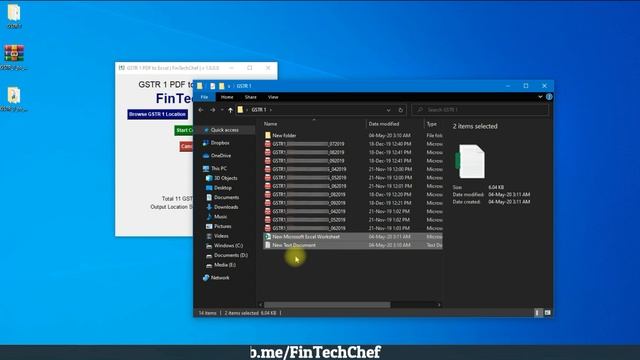Open This PC in navigation pane
The width and height of the screenshot is (640, 360).
pyautogui.click(x=219, y=168)
